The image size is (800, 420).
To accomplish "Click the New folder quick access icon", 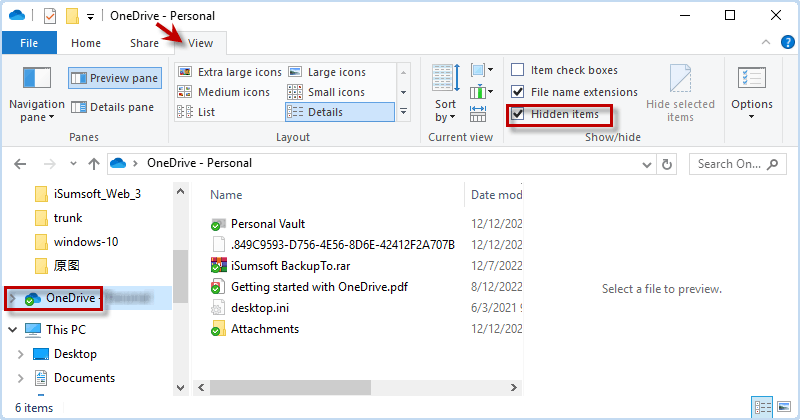I will [72, 16].
